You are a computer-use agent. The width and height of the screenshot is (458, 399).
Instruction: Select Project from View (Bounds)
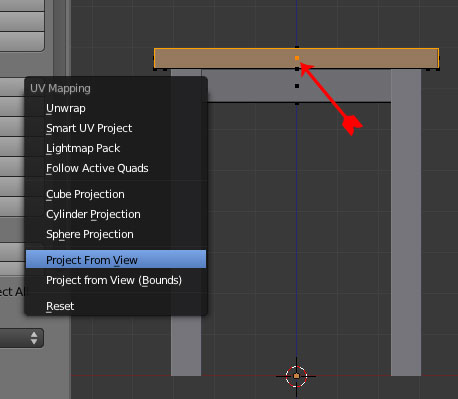[x=116, y=280]
